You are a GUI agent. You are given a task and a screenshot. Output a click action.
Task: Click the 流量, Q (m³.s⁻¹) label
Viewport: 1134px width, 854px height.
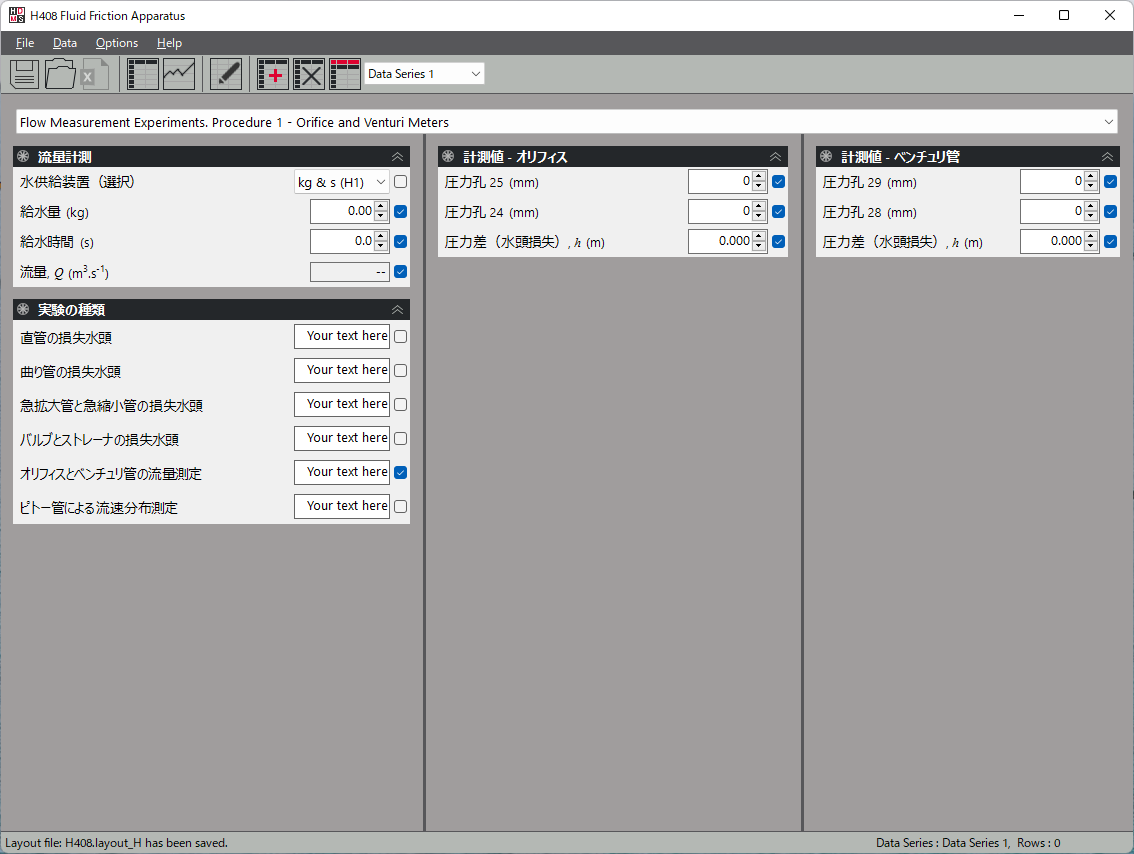tap(64, 273)
